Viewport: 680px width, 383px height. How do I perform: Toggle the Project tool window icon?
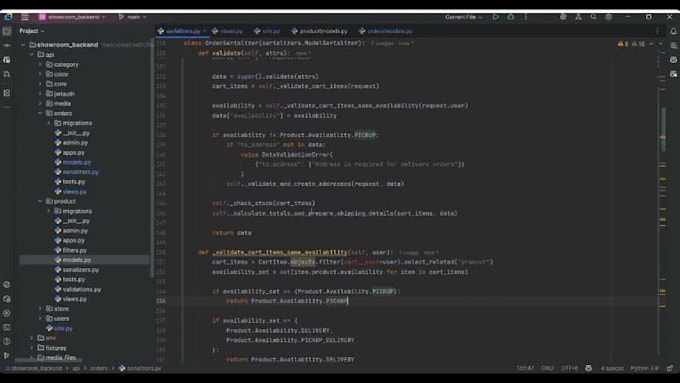(x=7, y=31)
